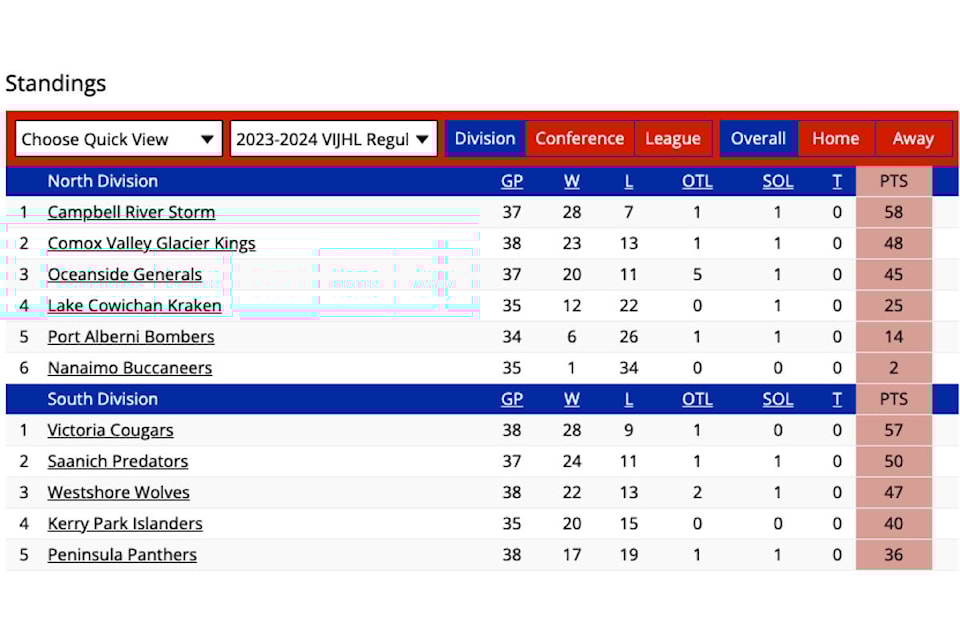Expand the 2023-2024 VIJHL season selector
This screenshot has height=639, width=960.
(x=334, y=139)
